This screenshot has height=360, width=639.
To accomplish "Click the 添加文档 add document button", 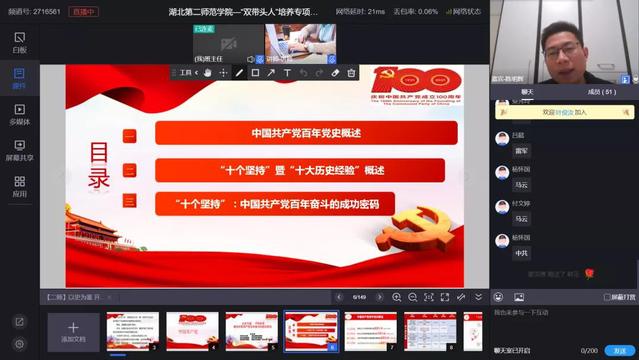I will (x=73, y=332).
